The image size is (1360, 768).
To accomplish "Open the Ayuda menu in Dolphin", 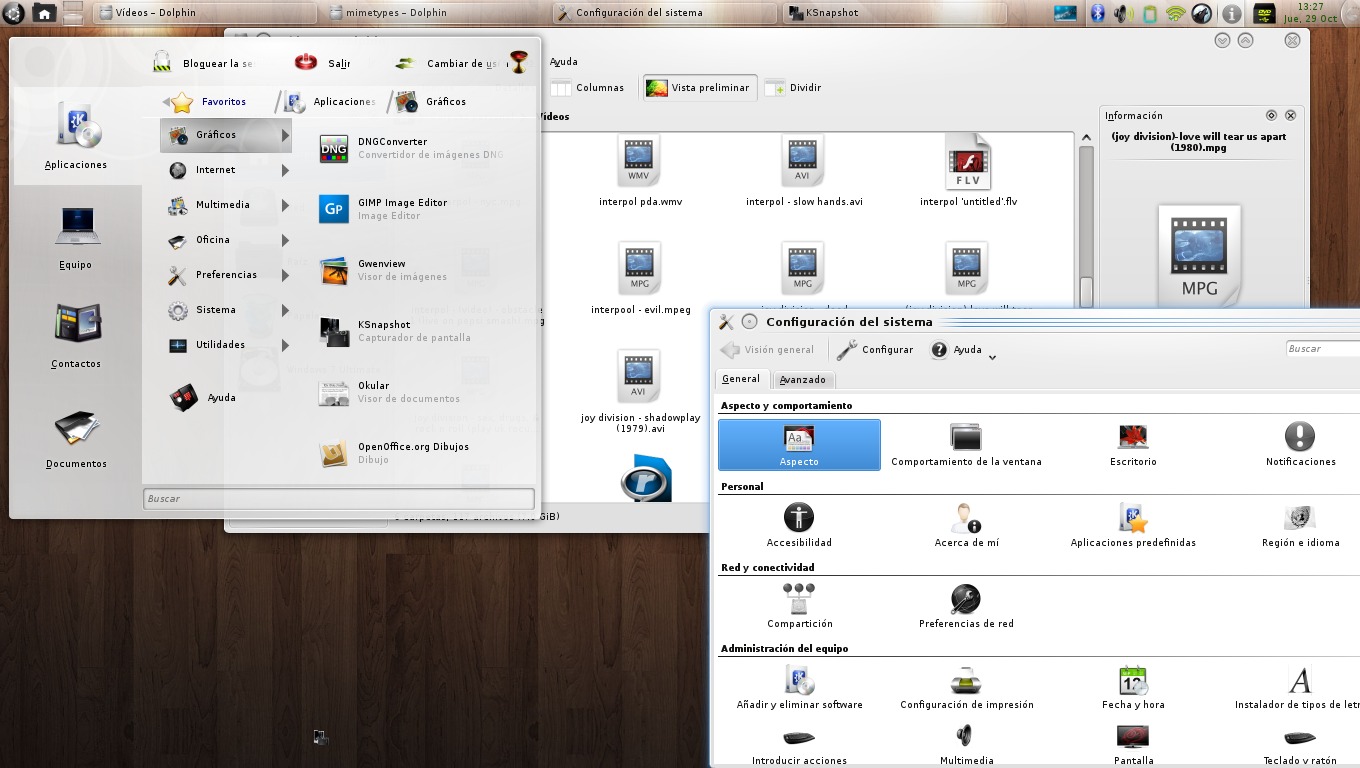I will pyautogui.click(x=564, y=62).
